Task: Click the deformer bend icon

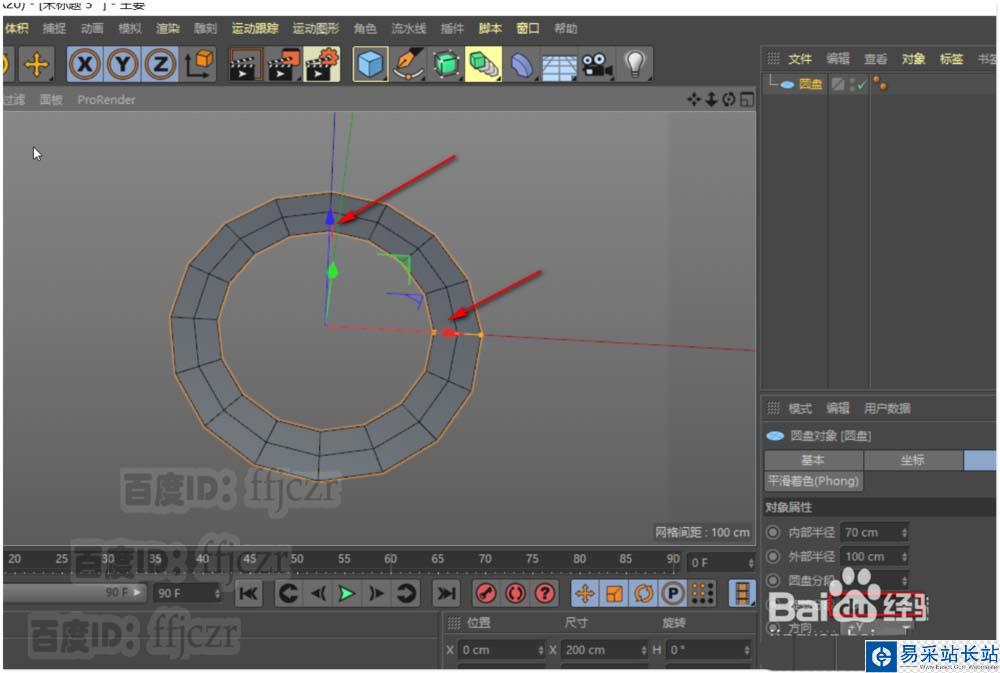Action: coord(521,66)
